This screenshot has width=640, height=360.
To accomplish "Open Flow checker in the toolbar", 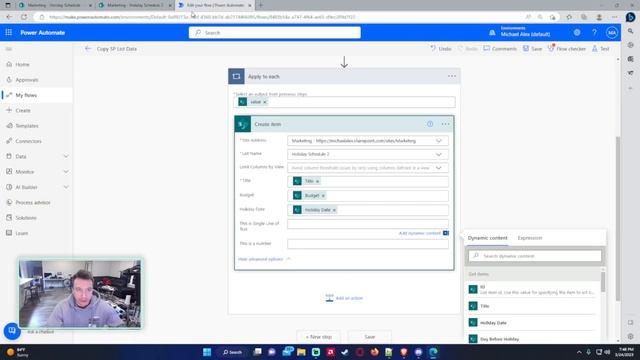I will tap(567, 49).
